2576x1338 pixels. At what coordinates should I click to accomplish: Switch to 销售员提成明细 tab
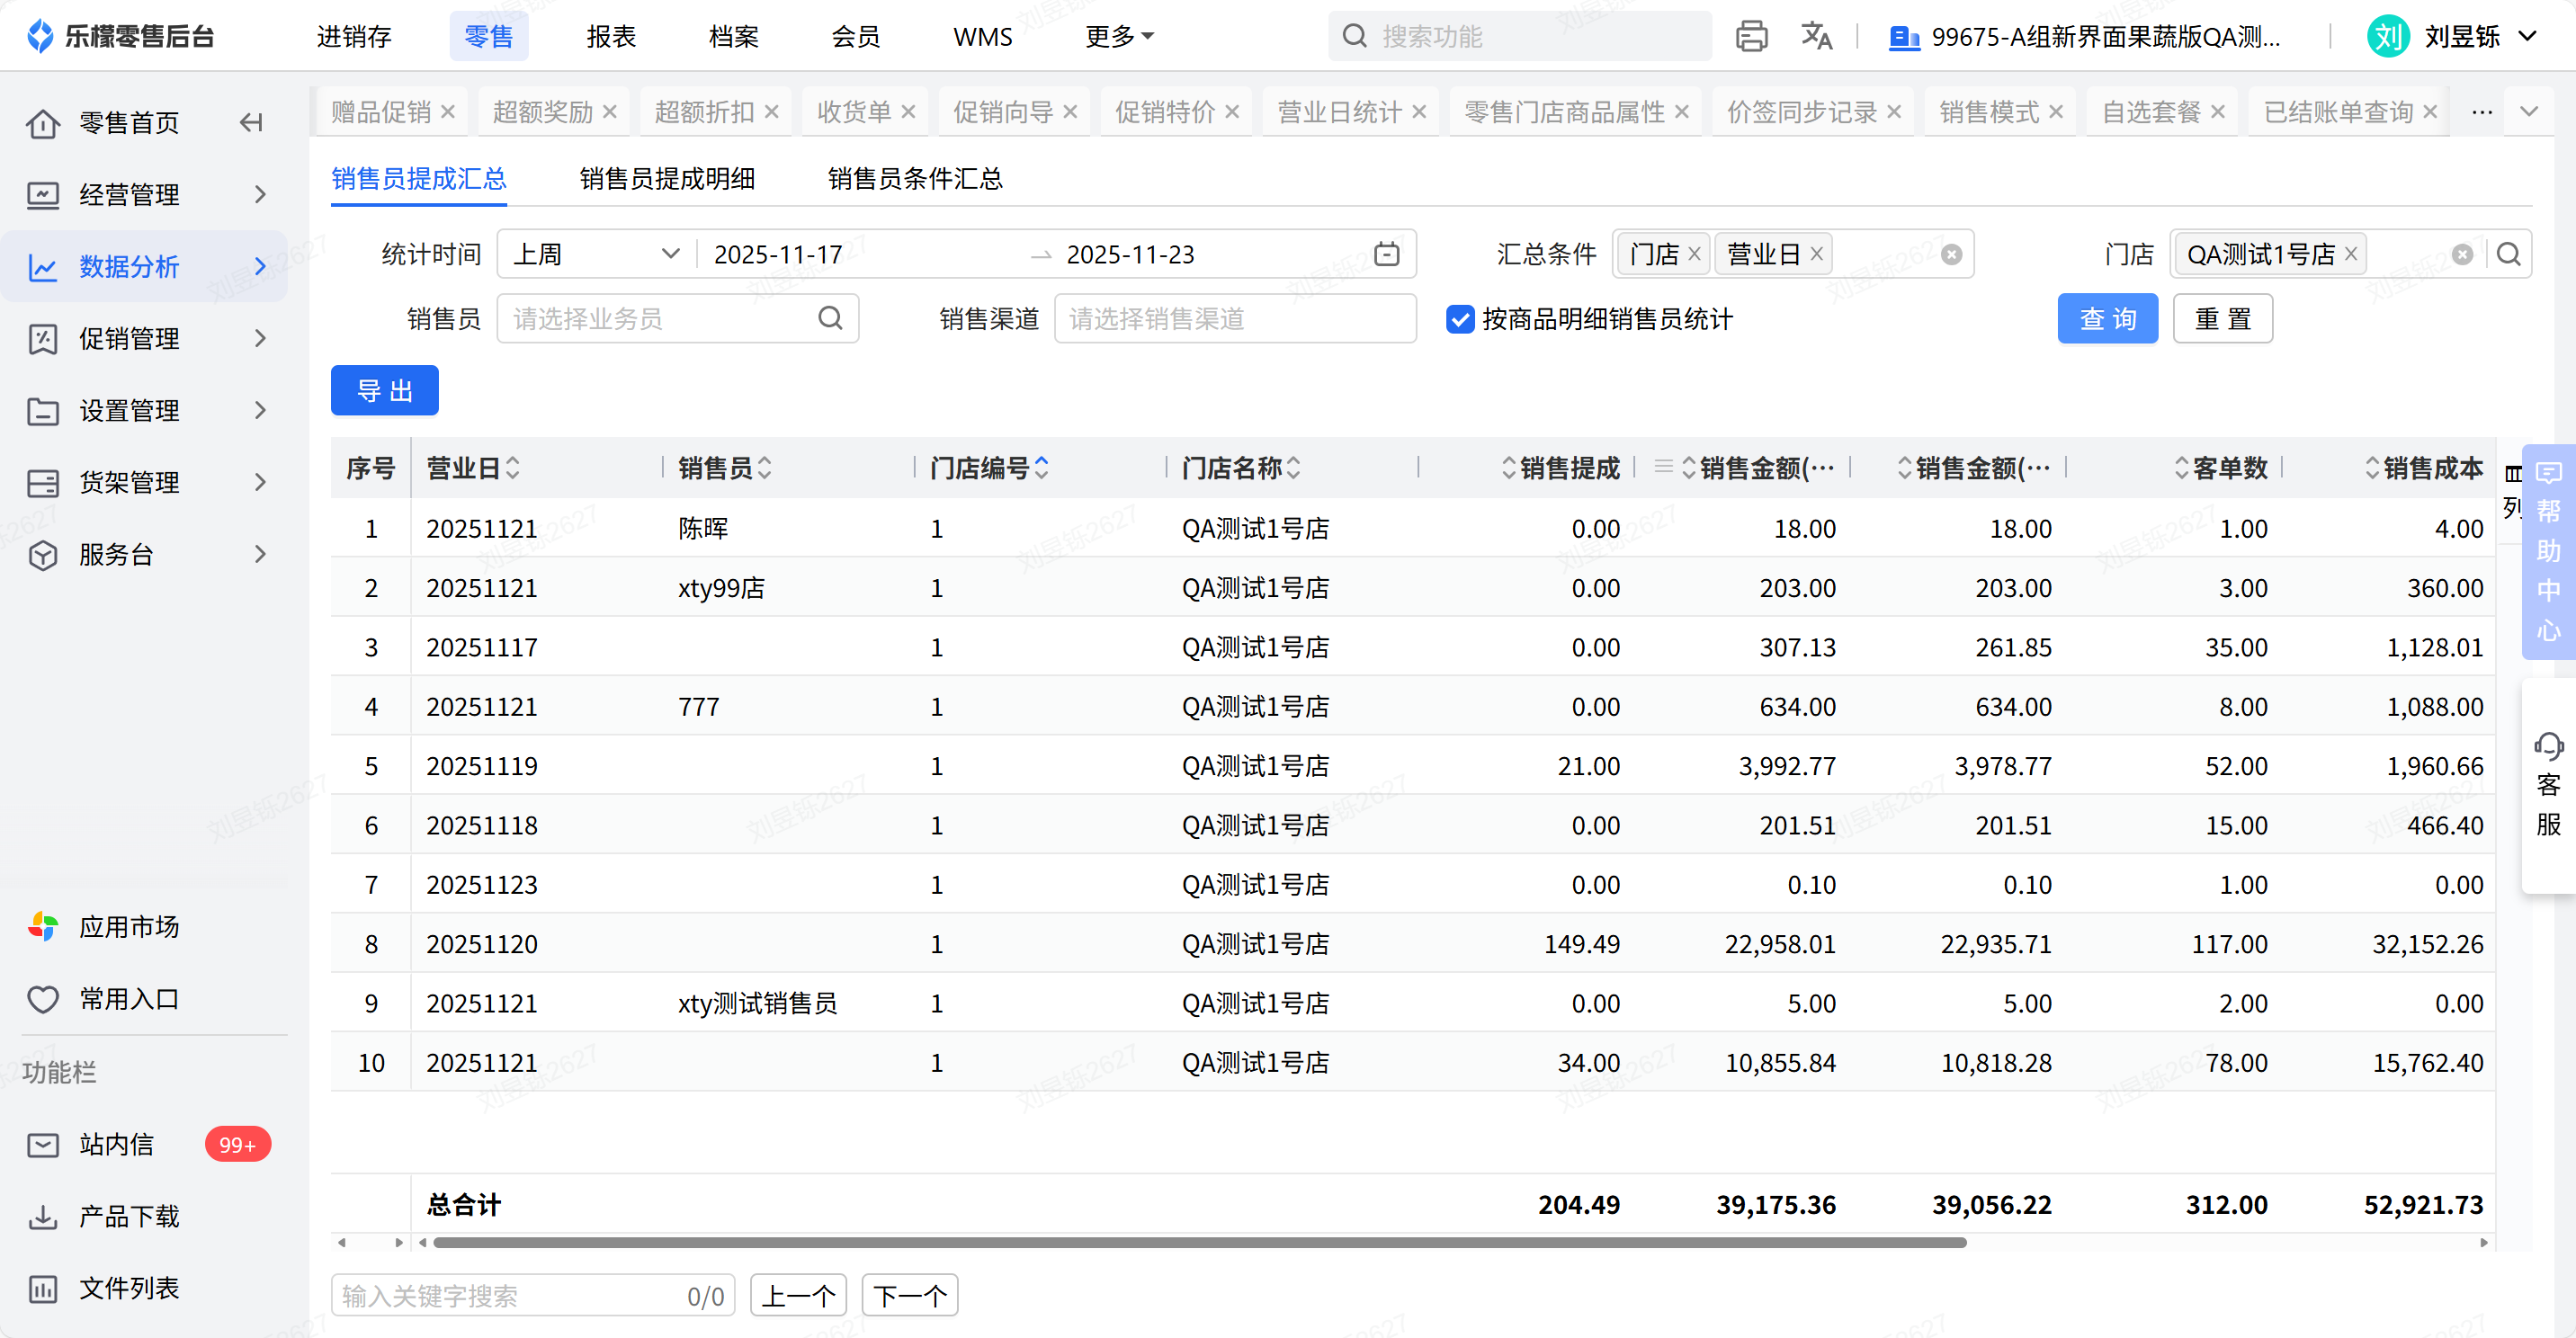point(667,179)
